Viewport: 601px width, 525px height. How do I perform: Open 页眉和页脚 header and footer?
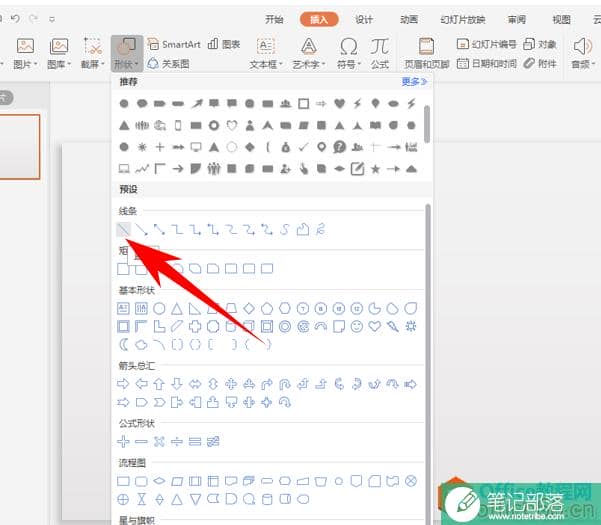pos(427,54)
